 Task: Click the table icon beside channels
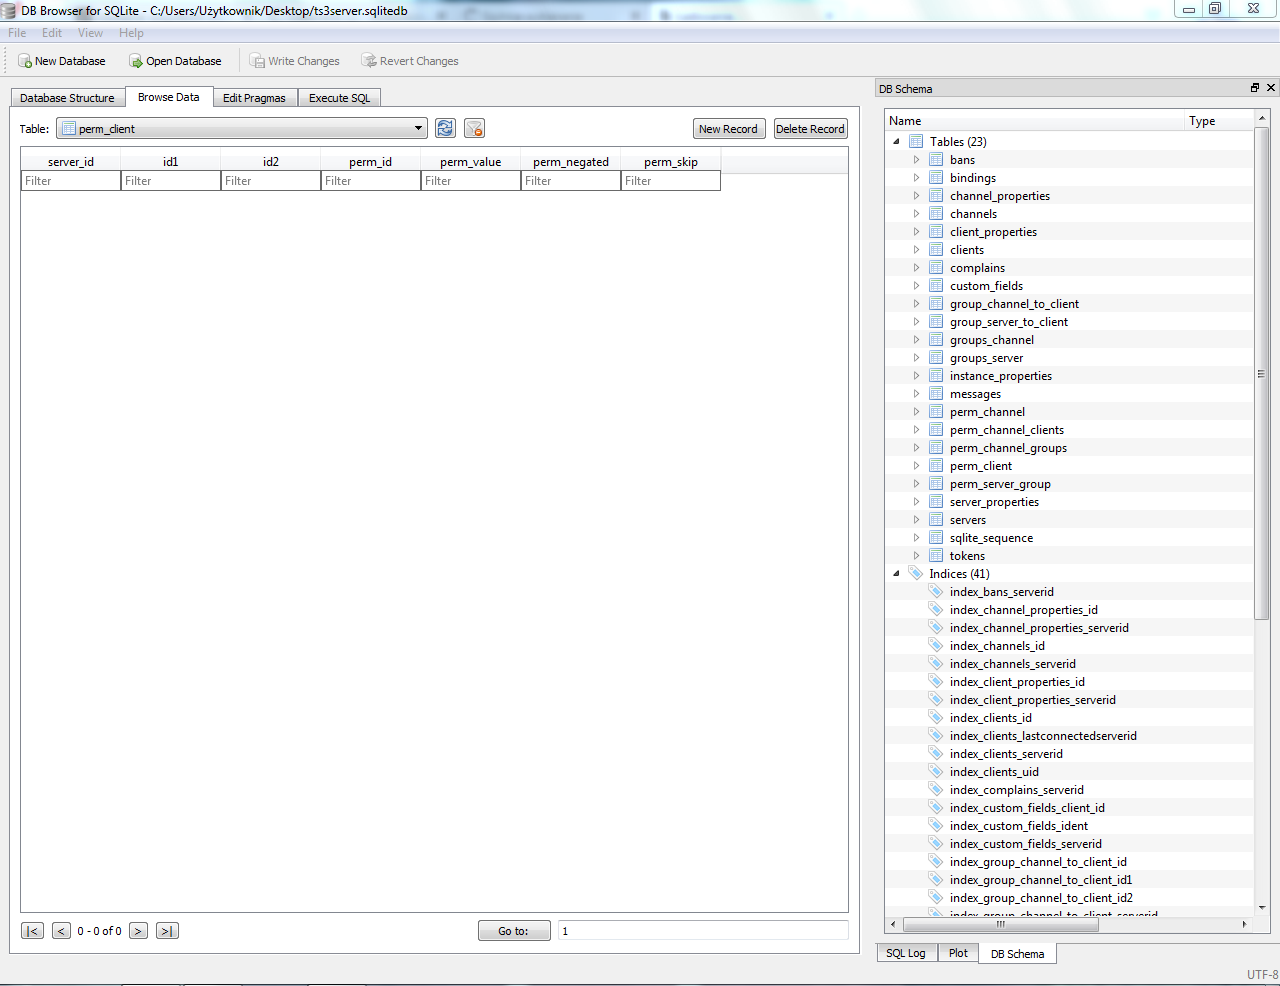(x=936, y=213)
